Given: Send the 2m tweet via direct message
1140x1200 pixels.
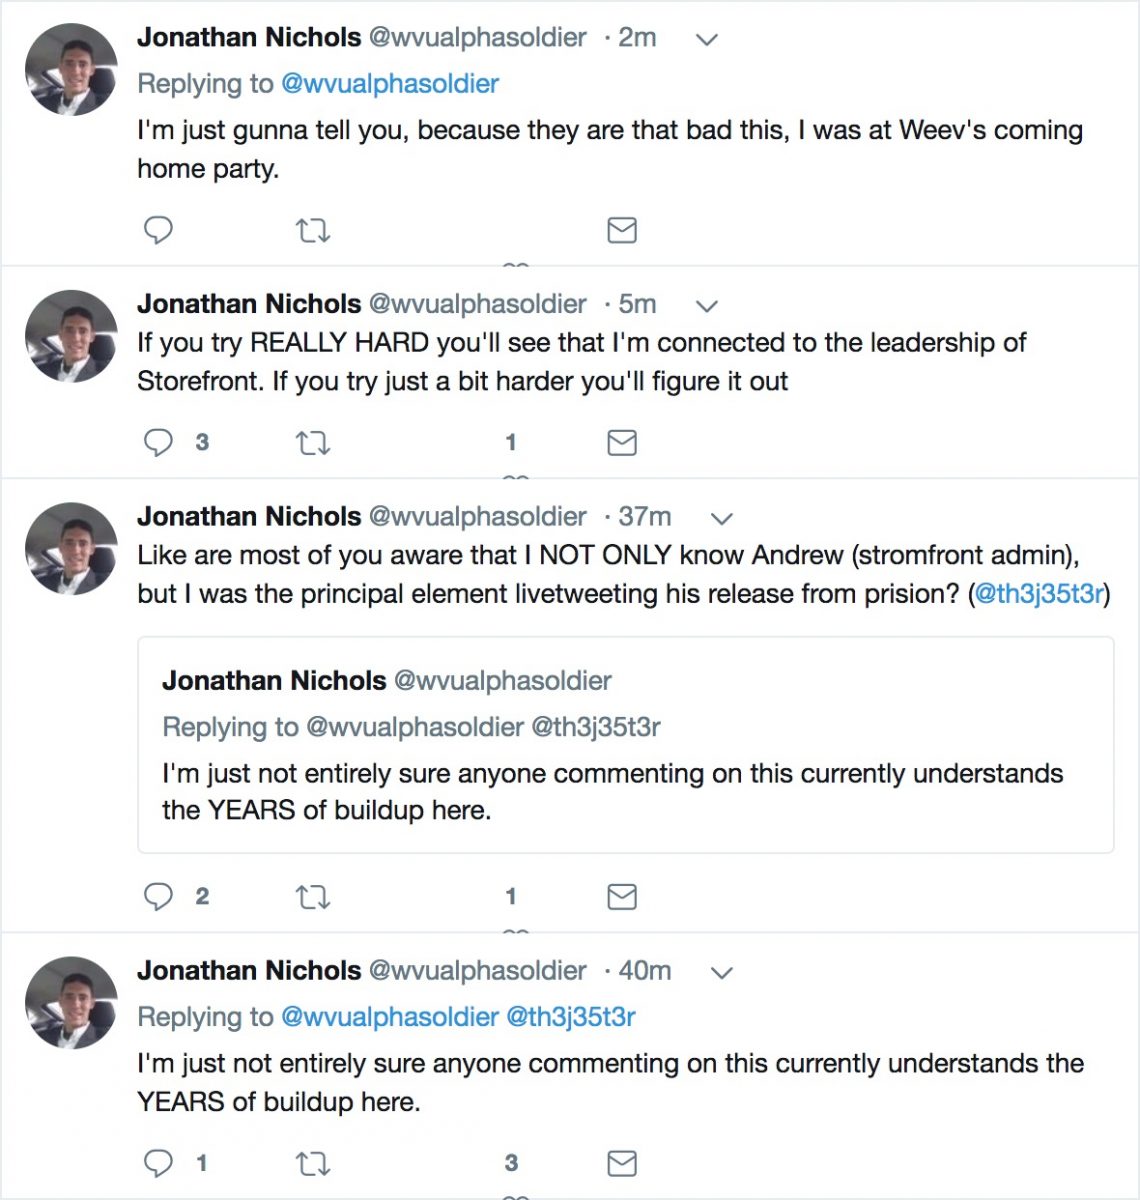Looking at the screenshot, I should tap(622, 230).
